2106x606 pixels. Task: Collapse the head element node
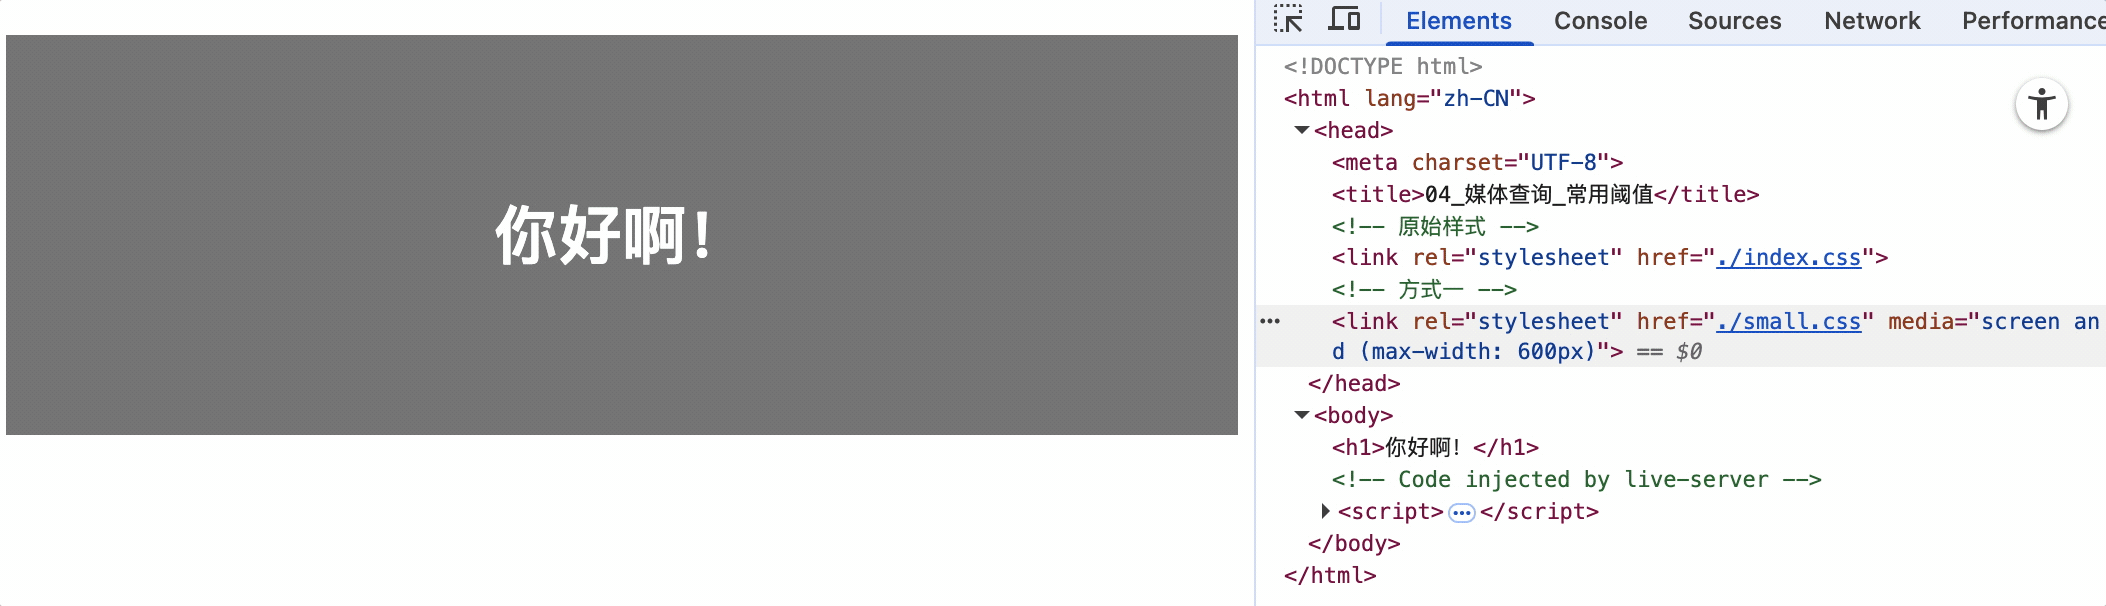pos(1302,130)
